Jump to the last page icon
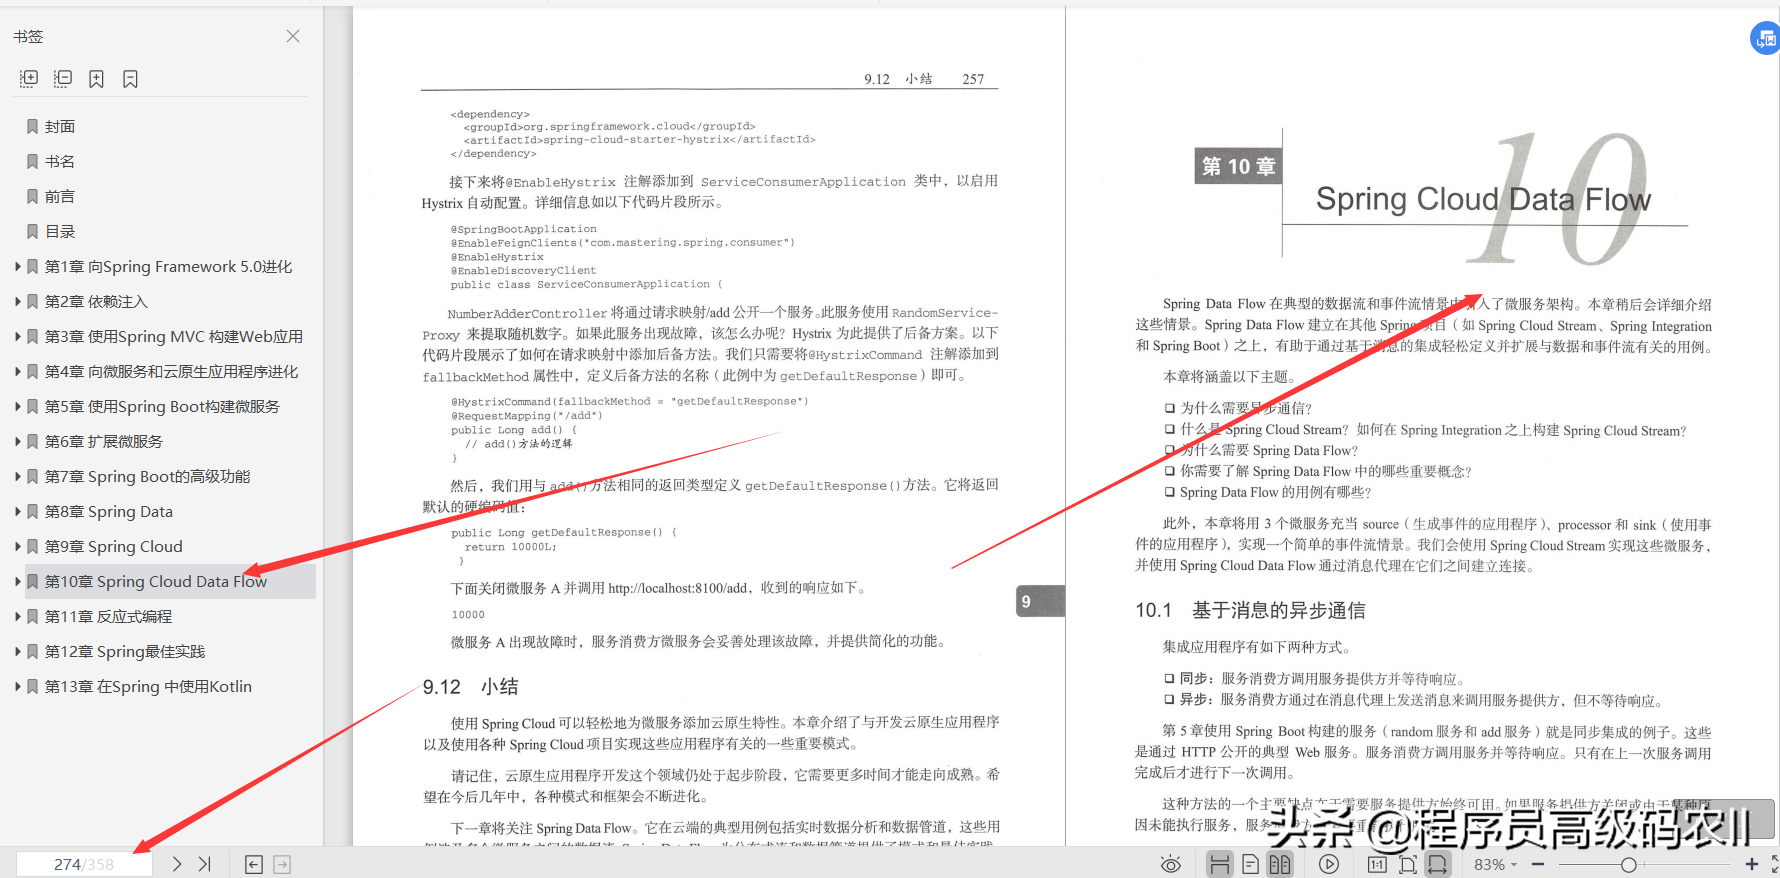The height and width of the screenshot is (878, 1780). [x=205, y=864]
